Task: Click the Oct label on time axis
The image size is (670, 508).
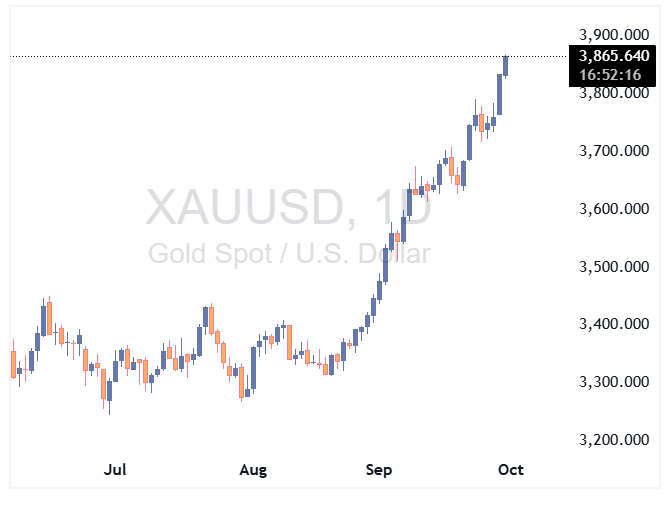Action: click(x=510, y=469)
